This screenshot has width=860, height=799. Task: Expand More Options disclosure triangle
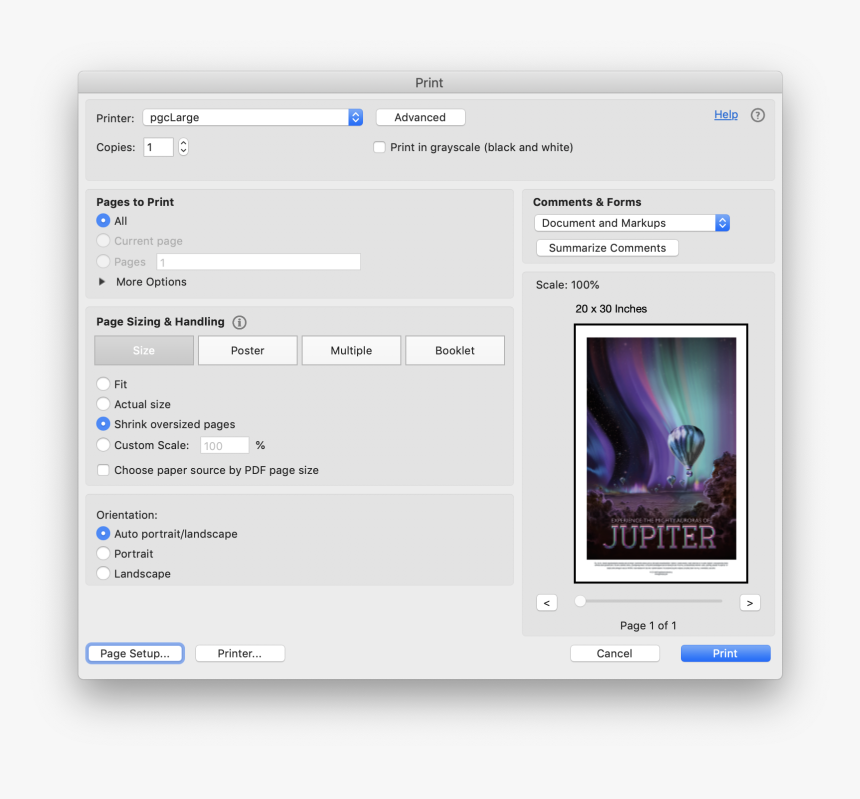[101, 282]
